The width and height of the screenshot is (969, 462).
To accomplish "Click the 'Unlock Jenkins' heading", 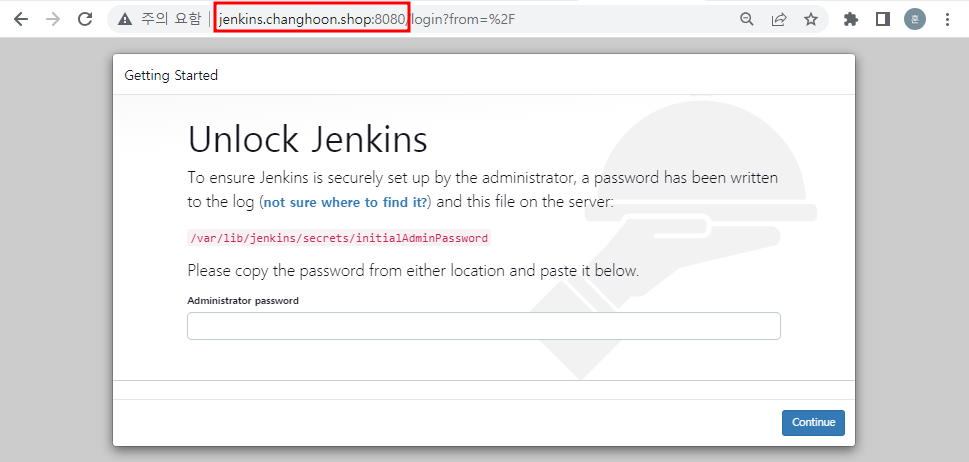I will (x=308, y=140).
